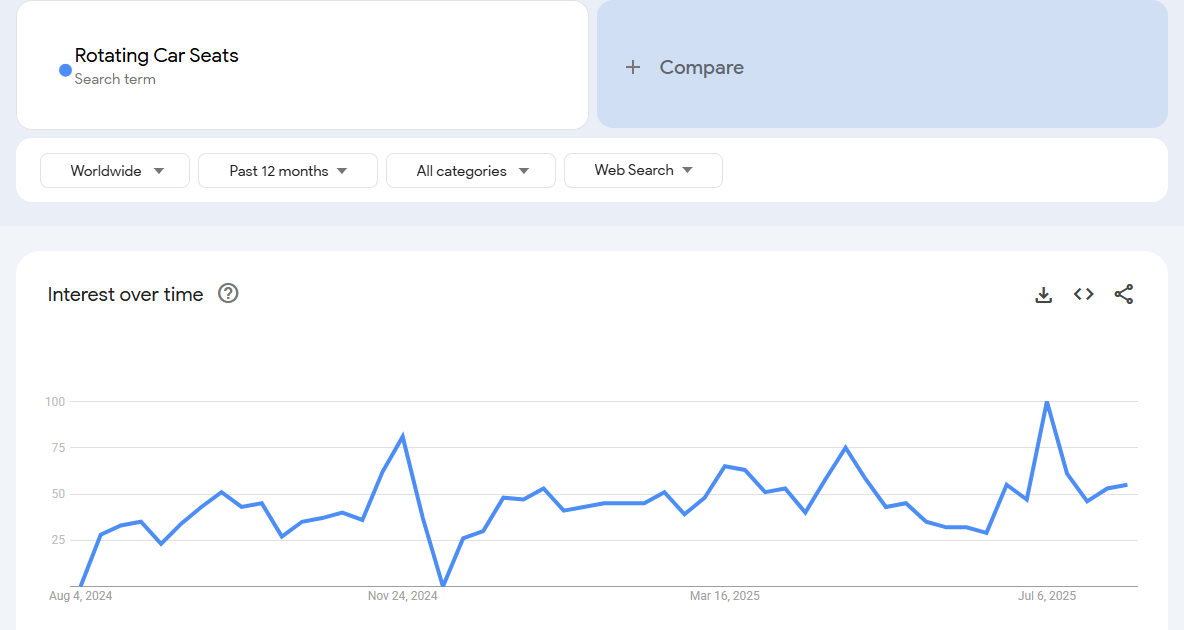
Task: Expand the Worldwide region dropdown
Action: pos(115,171)
